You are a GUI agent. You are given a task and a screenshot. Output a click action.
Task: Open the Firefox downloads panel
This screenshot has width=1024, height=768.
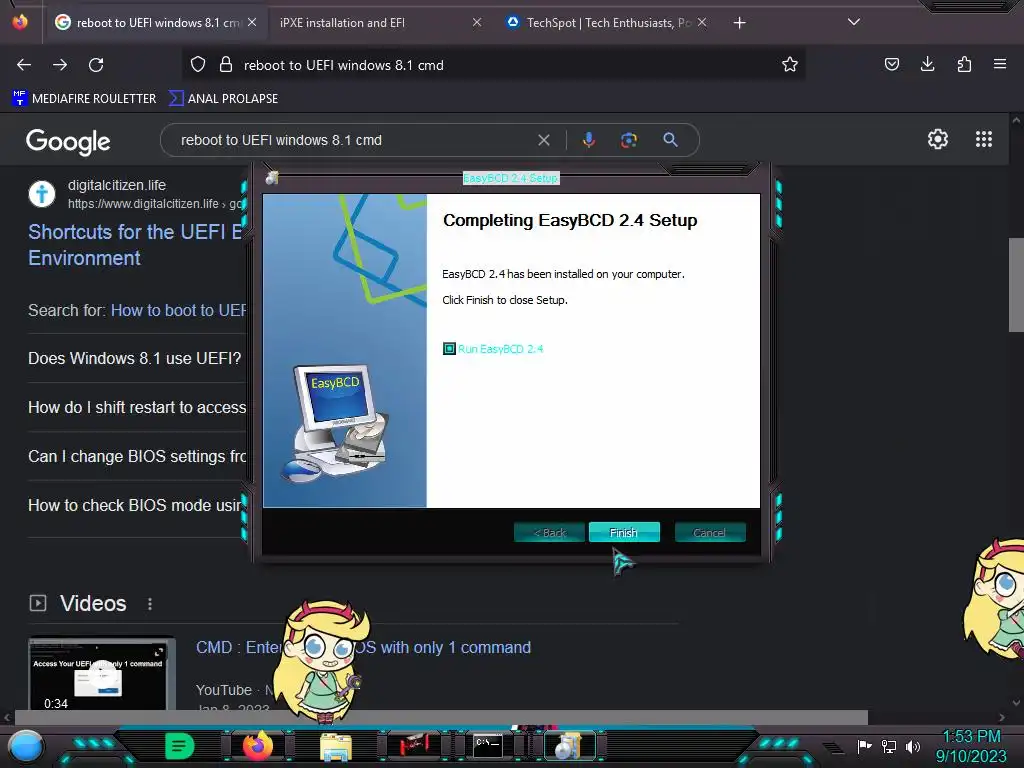(x=927, y=64)
